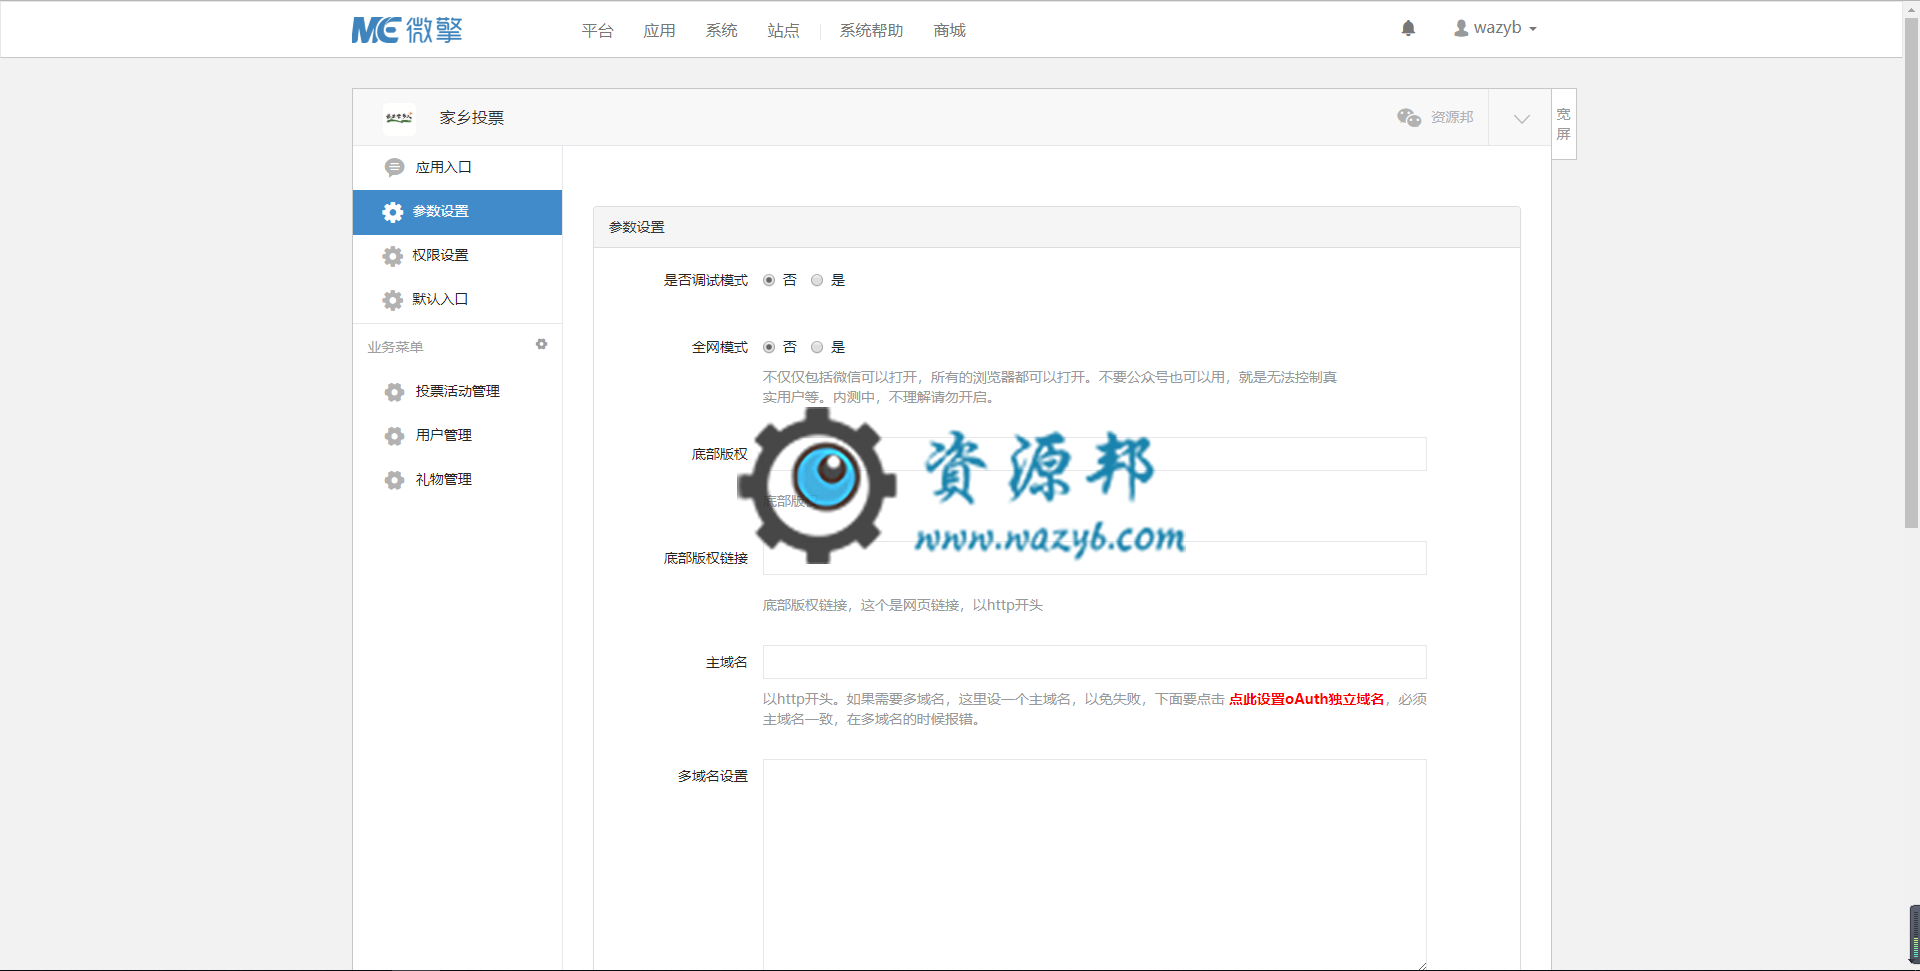
Task: Select 是 for 全网模式
Action: (817, 347)
